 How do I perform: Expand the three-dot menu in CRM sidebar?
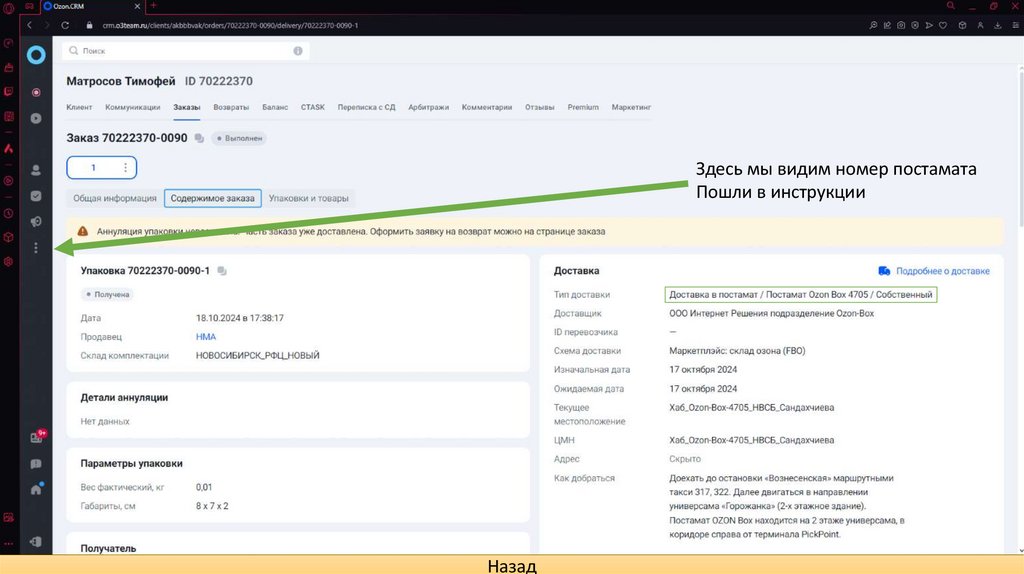36,248
